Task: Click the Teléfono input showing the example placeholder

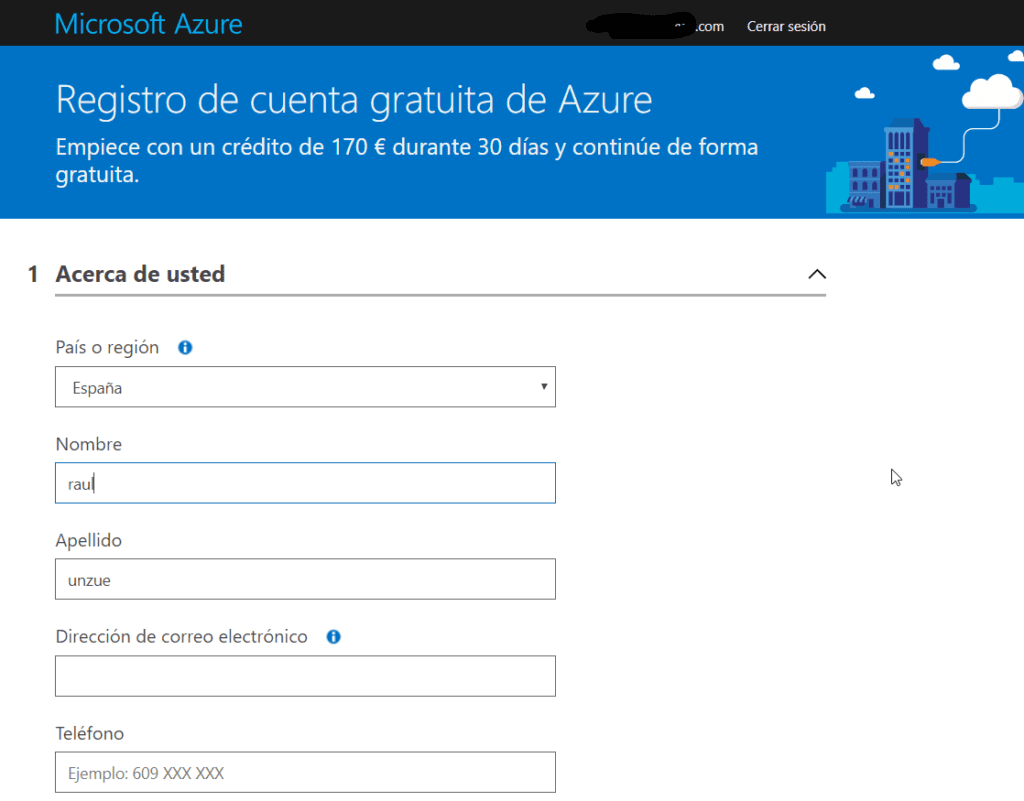Action: [x=305, y=771]
